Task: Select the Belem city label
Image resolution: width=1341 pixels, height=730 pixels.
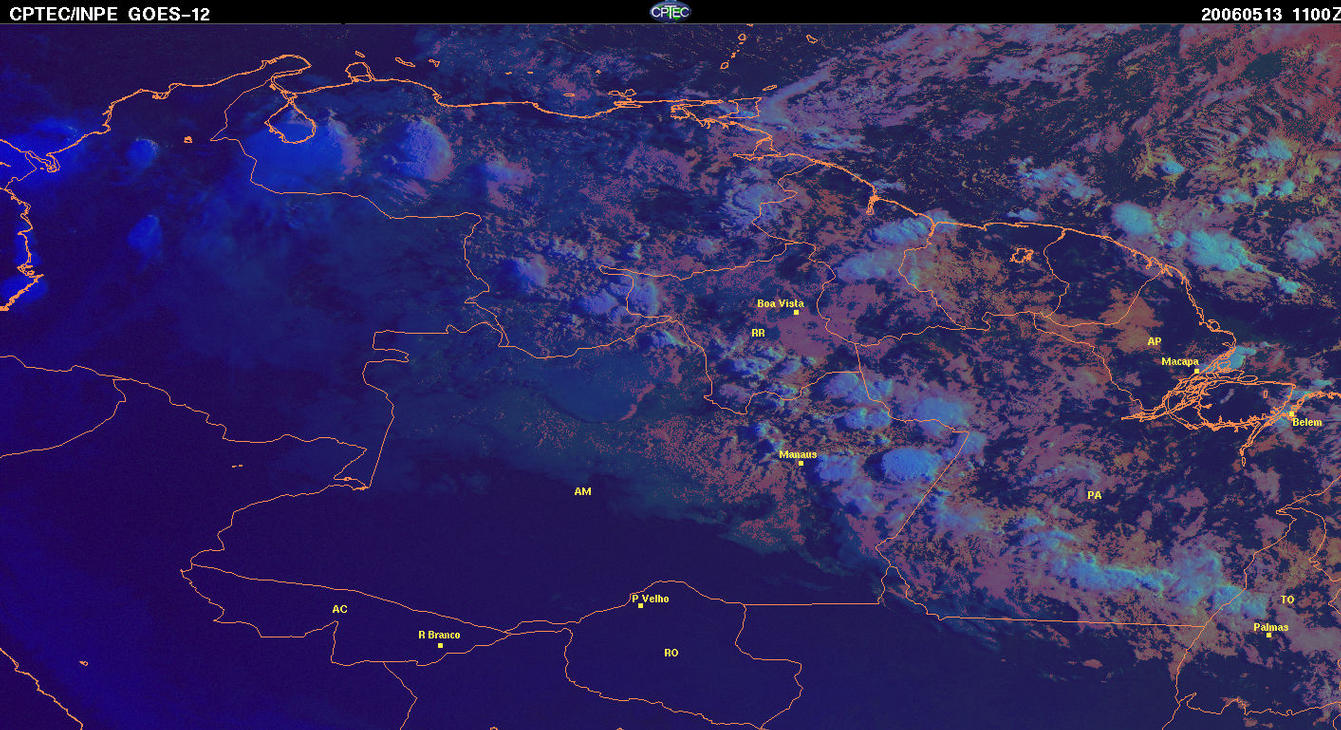Action: (1307, 422)
